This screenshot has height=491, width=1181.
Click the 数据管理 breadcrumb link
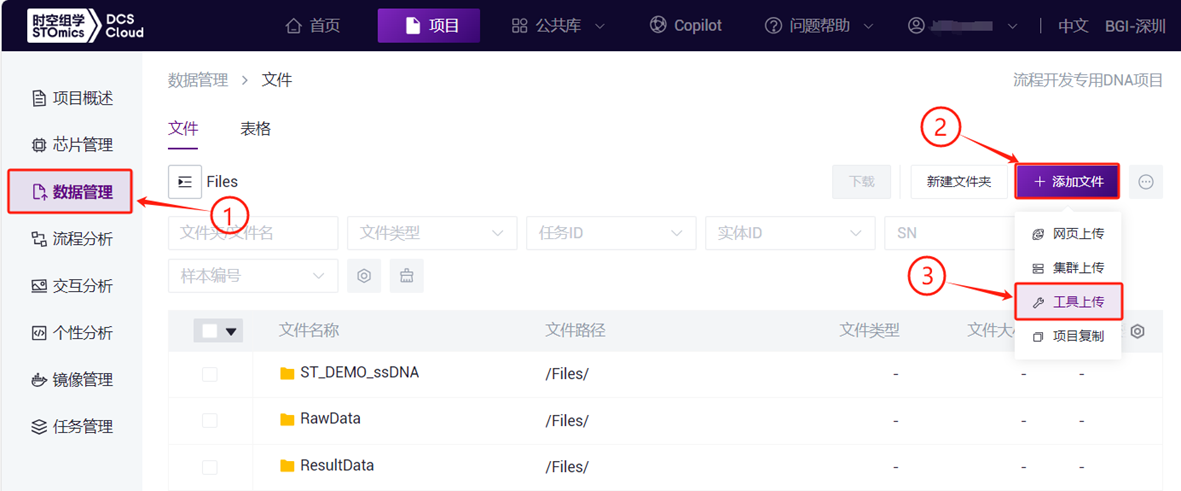(197, 80)
